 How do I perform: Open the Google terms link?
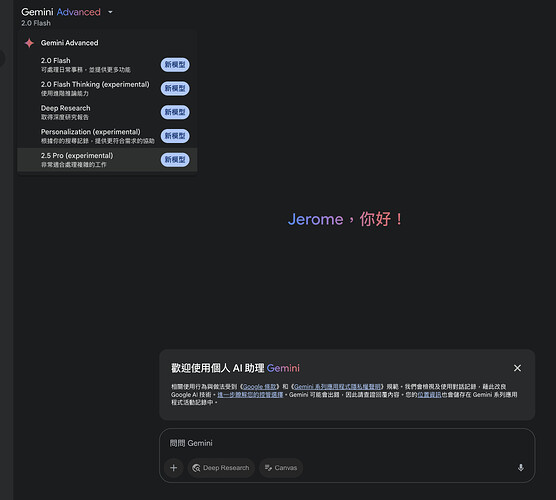(260, 387)
